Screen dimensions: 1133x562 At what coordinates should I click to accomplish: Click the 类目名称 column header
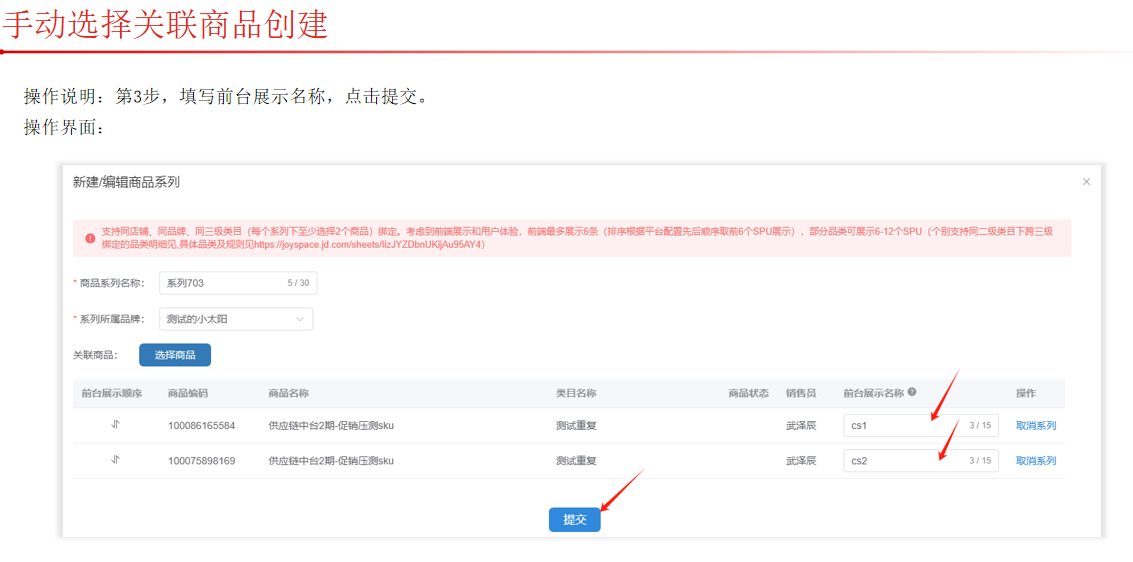coord(576,394)
